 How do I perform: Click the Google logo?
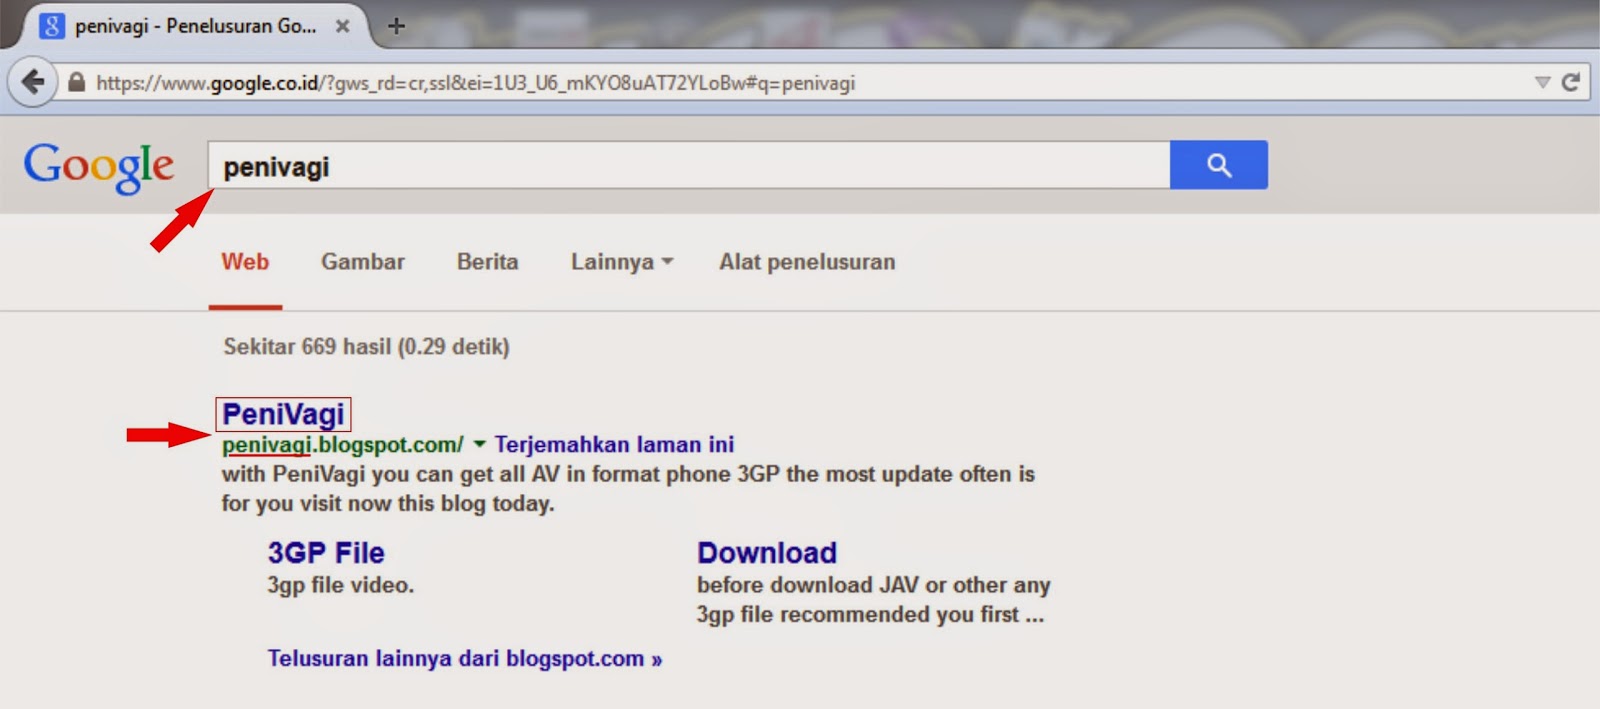click(99, 166)
